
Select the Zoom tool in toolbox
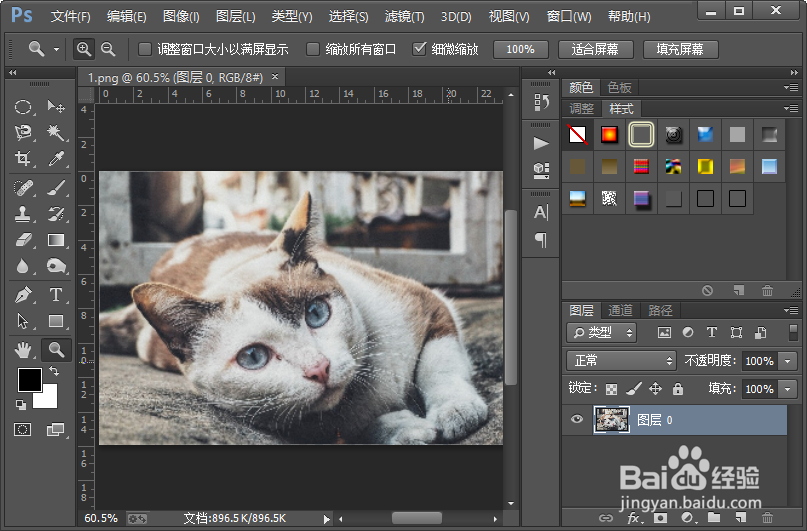[x=56, y=350]
